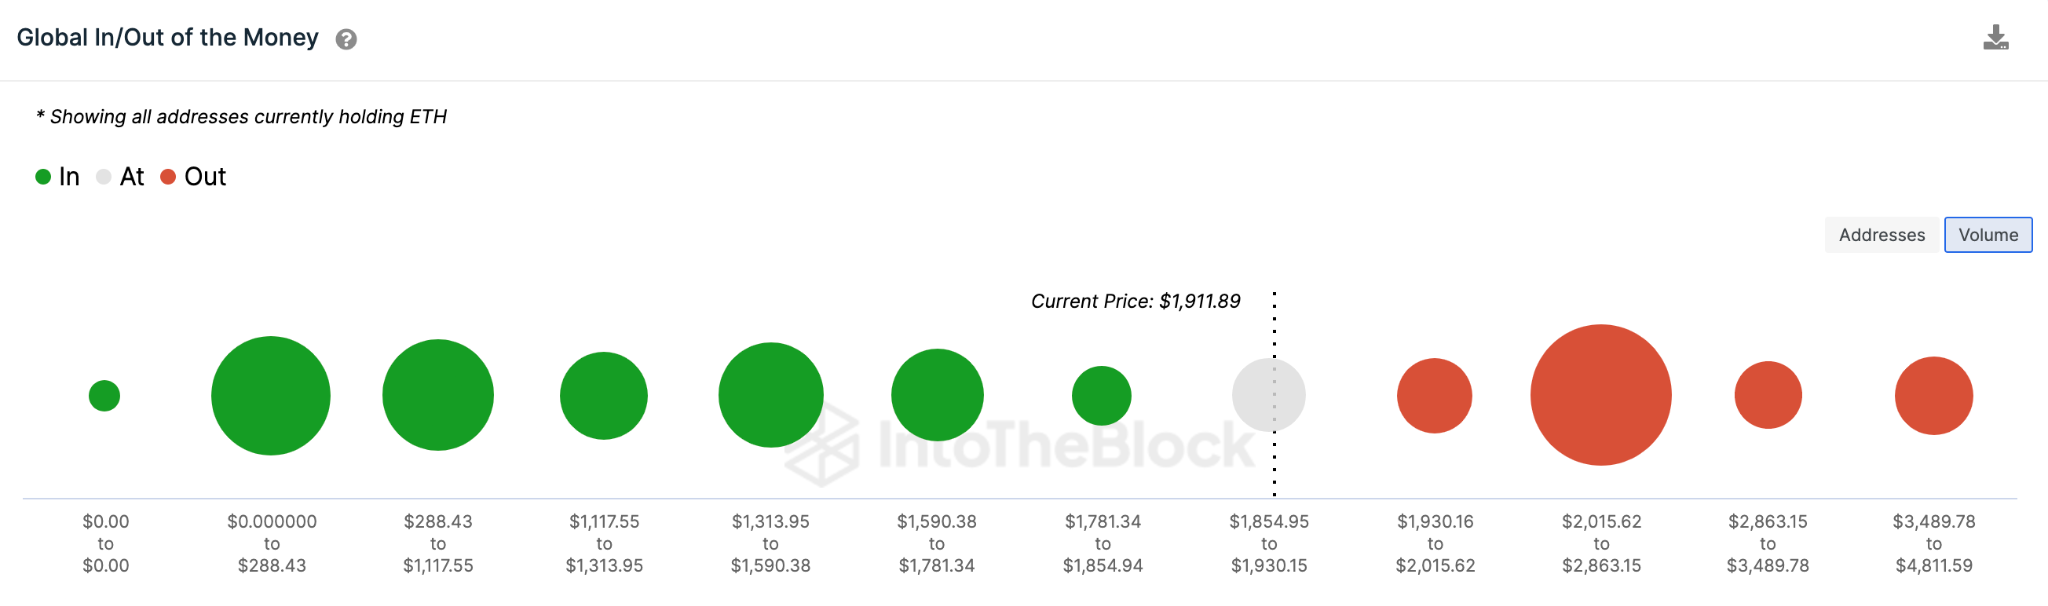Screen dimensions: 2048x606
Task: Select the gray bubble at $1,854.95 to $1,930.15
Action: click(x=1269, y=395)
